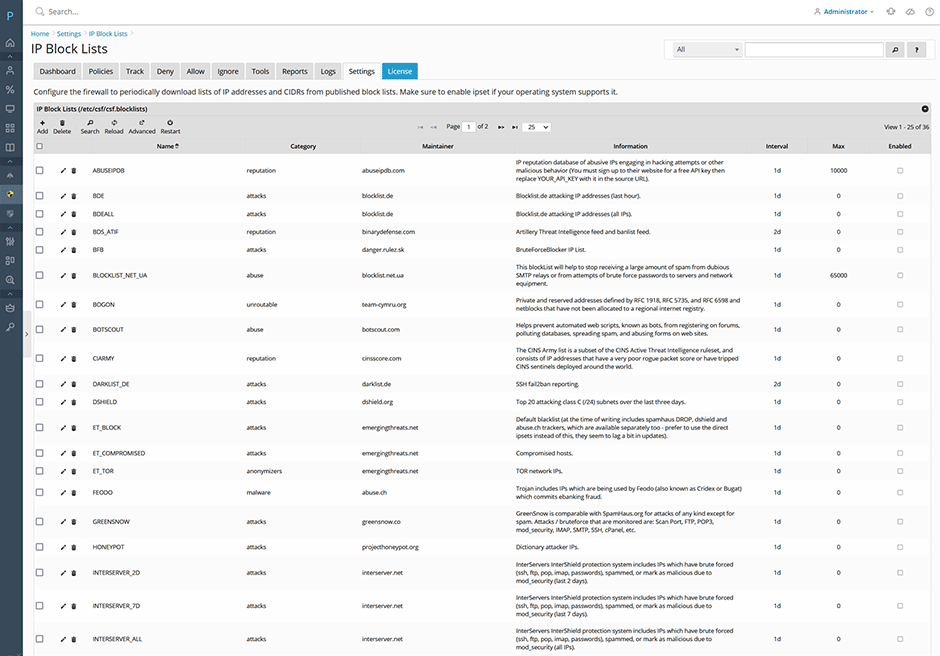Select the BDE row checkbox
Viewport: 940px width, 656px height.
(x=40, y=196)
